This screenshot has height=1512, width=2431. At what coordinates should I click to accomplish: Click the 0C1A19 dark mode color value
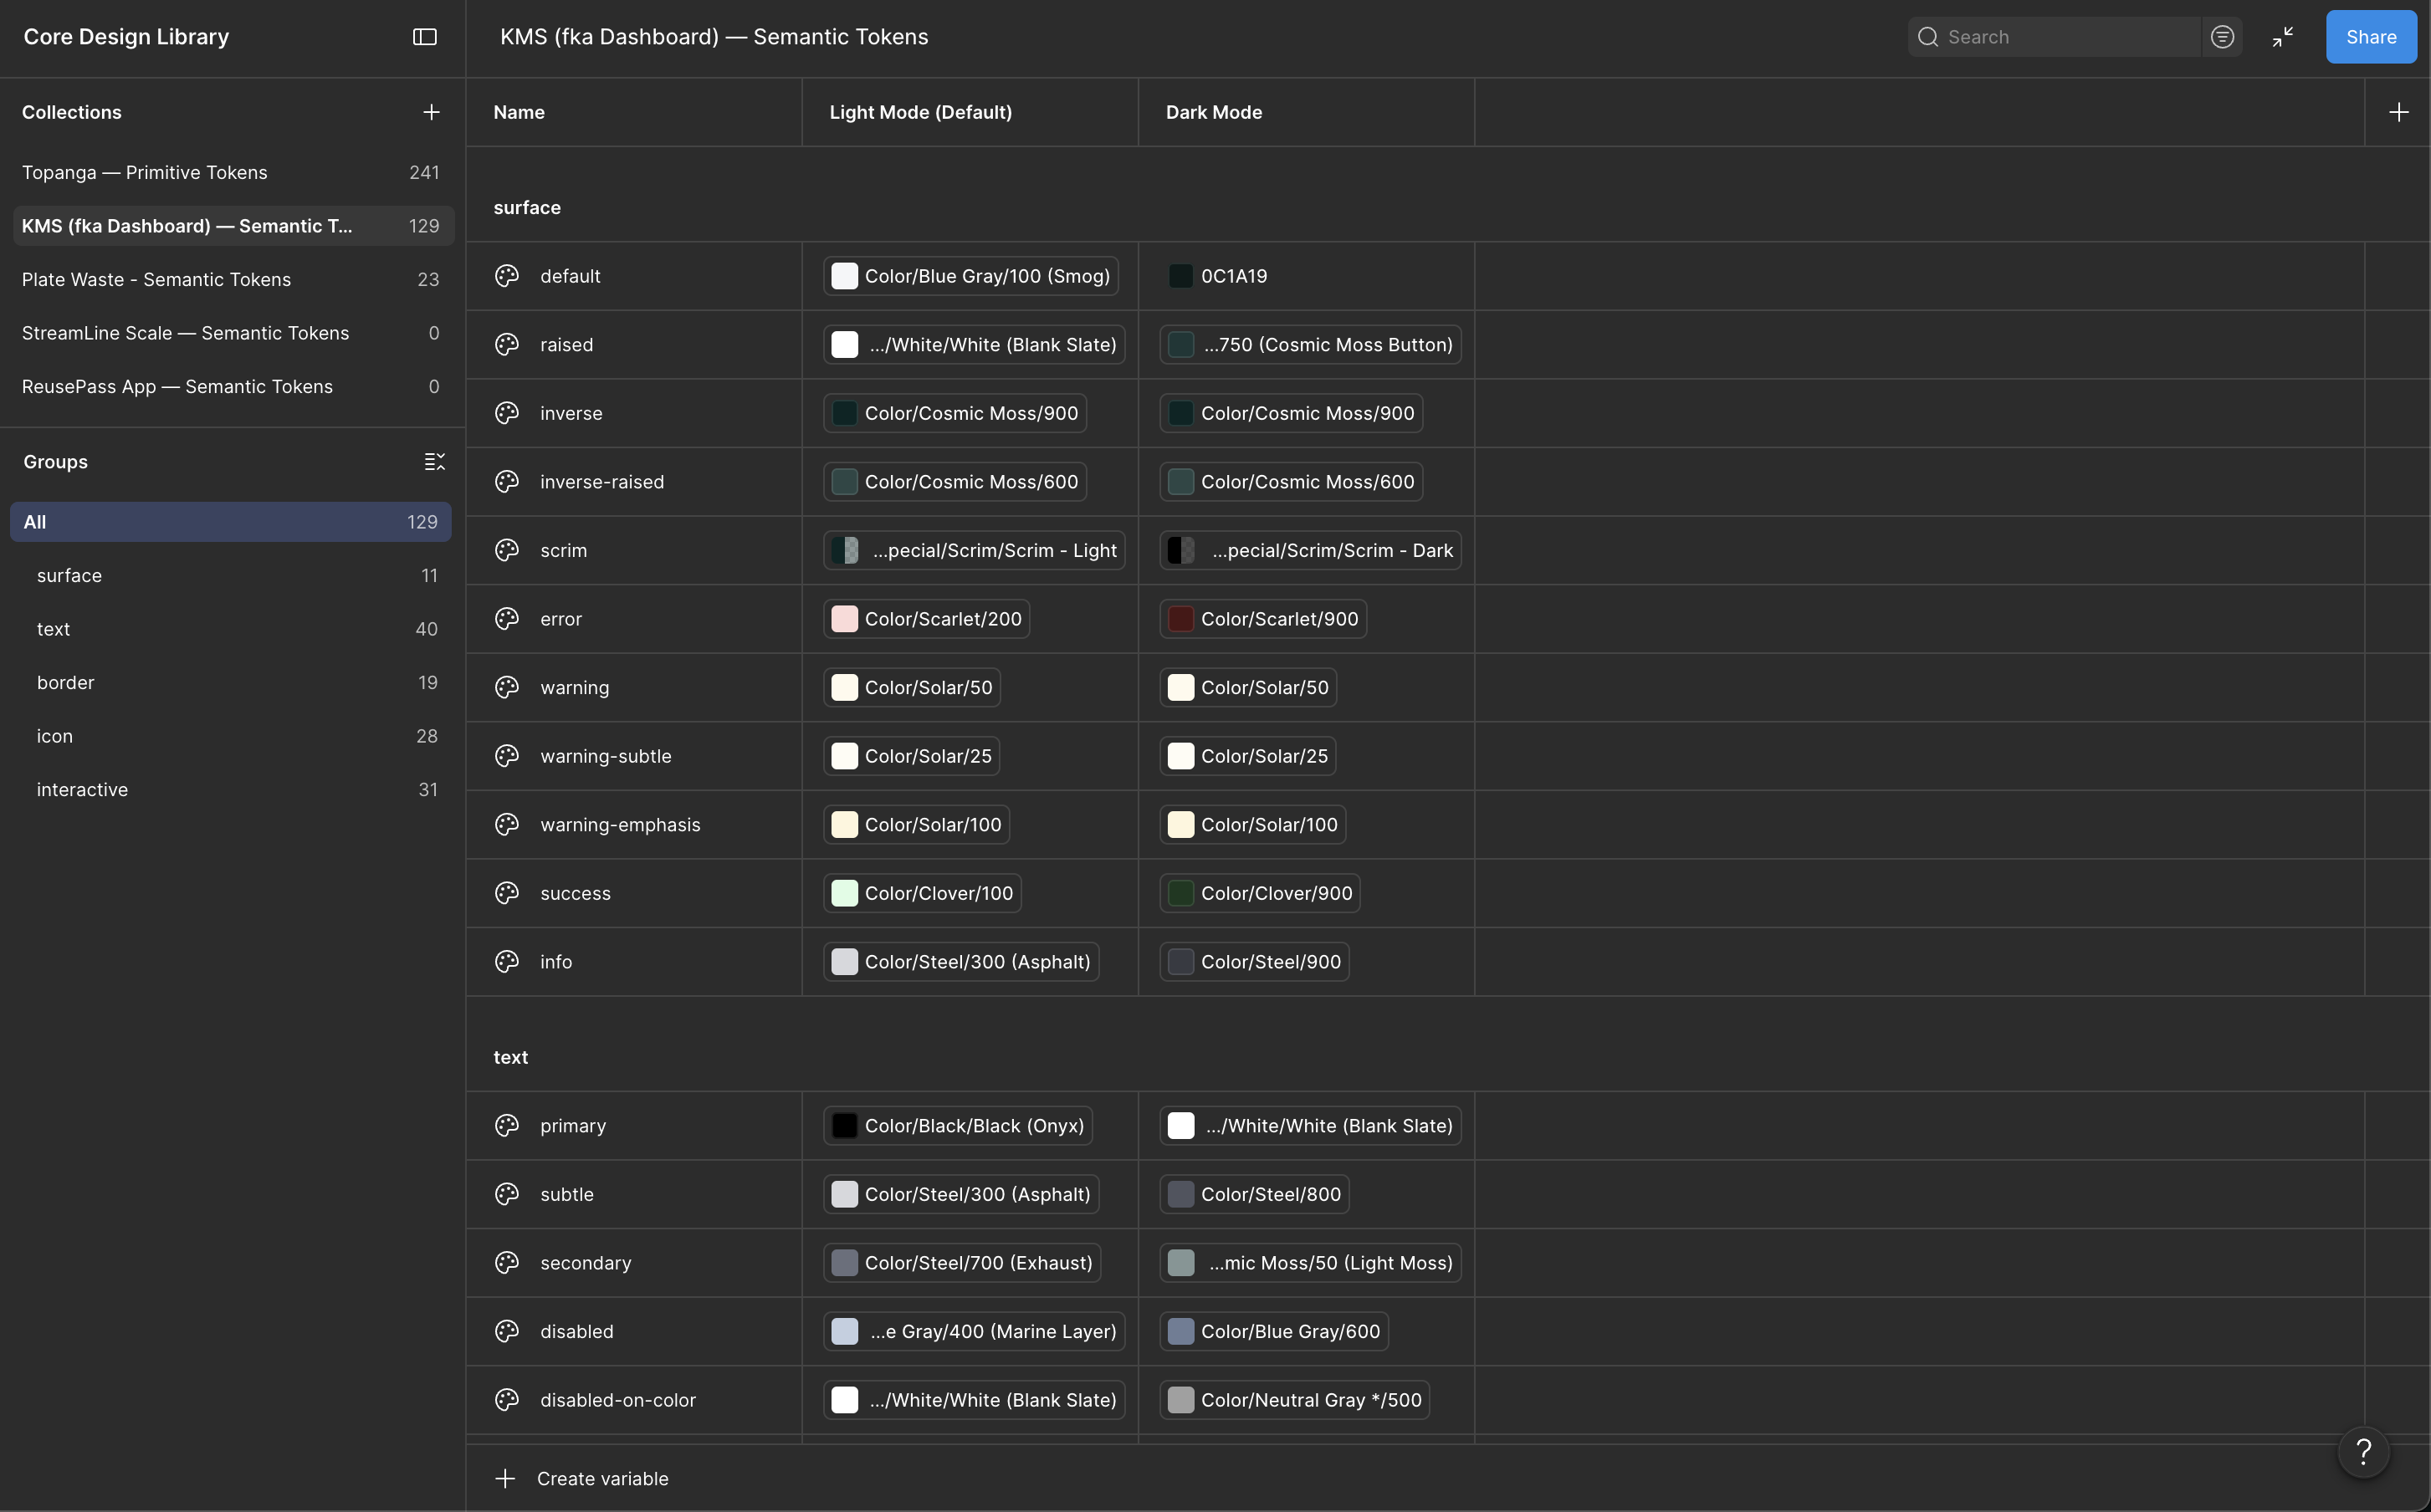(x=1218, y=276)
